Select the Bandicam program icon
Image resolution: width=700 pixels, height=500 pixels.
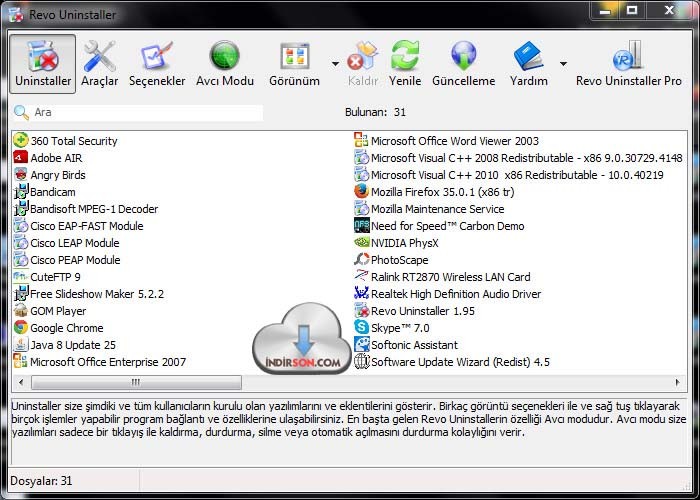click(x=21, y=192)
